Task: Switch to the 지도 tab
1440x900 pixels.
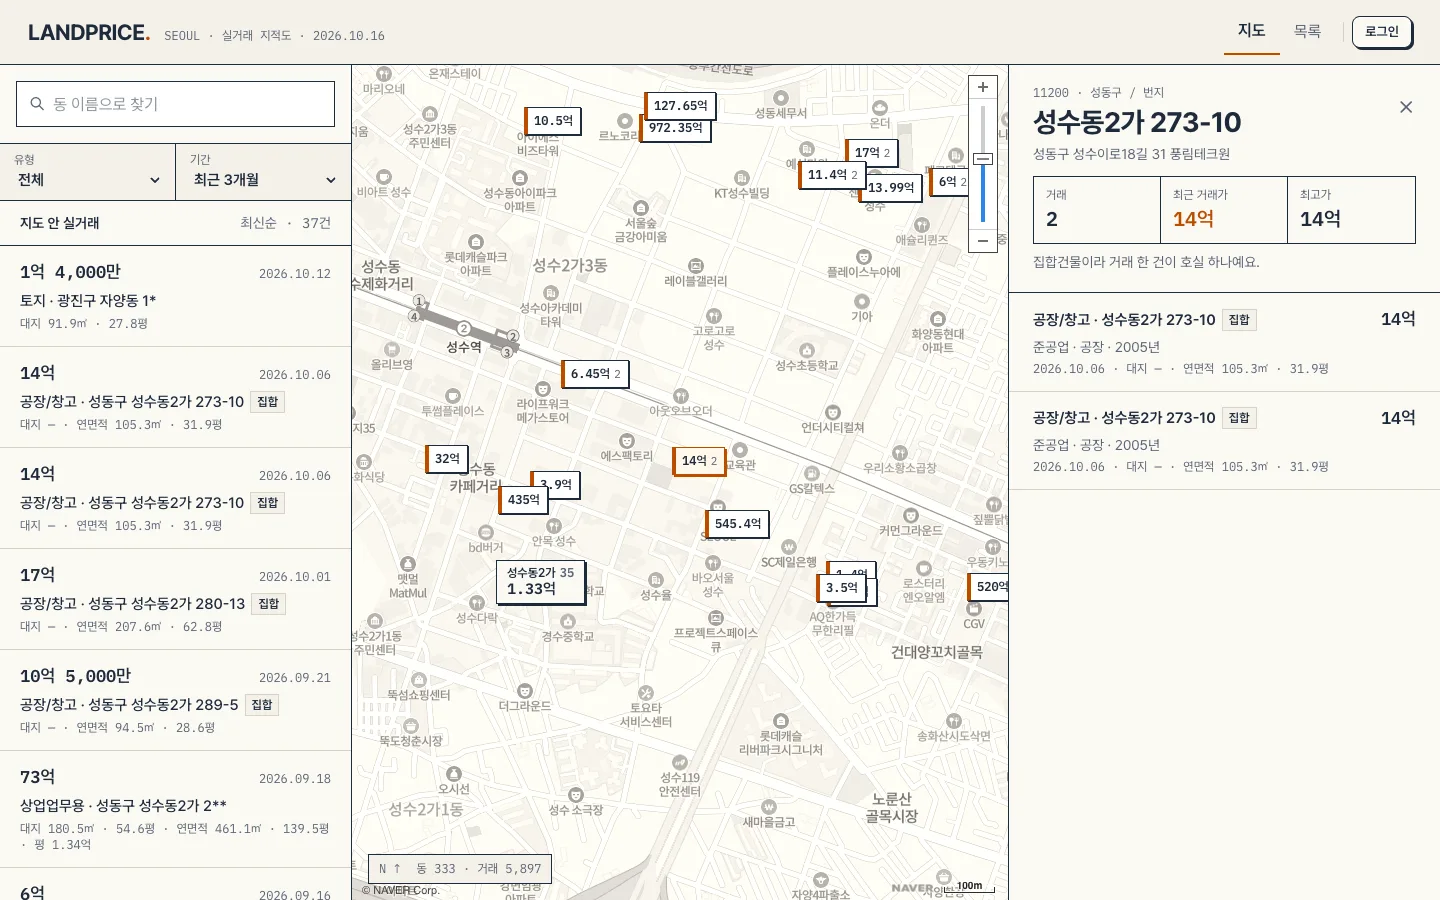Action: coord(1252,31)
